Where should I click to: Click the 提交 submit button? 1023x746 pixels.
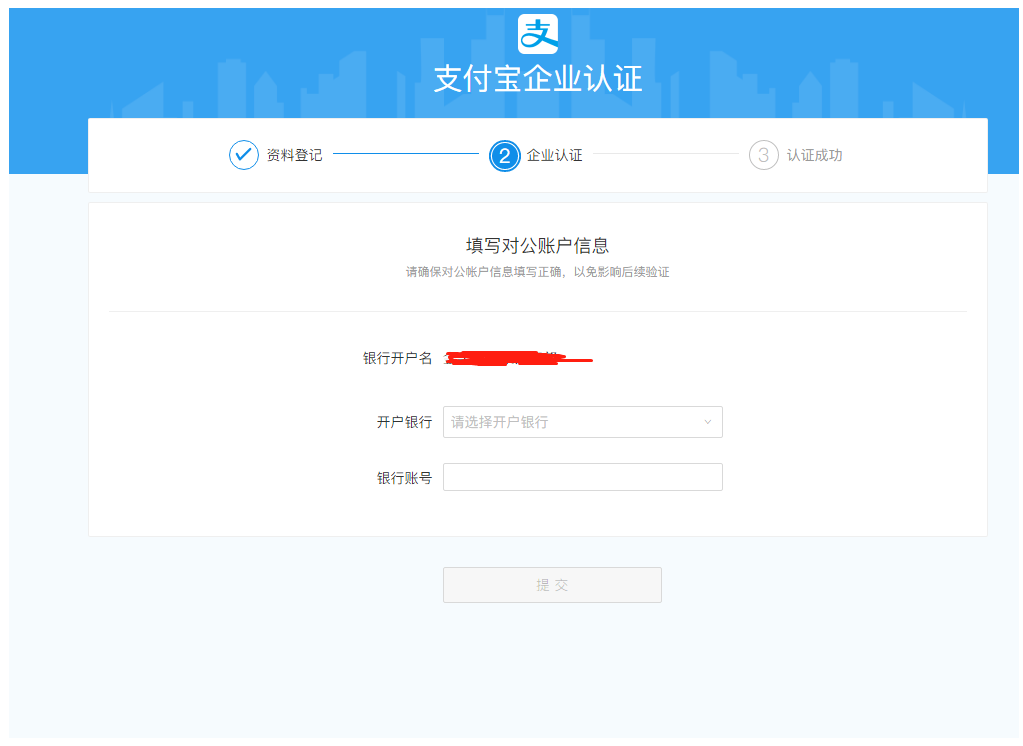tap(552, 585)
